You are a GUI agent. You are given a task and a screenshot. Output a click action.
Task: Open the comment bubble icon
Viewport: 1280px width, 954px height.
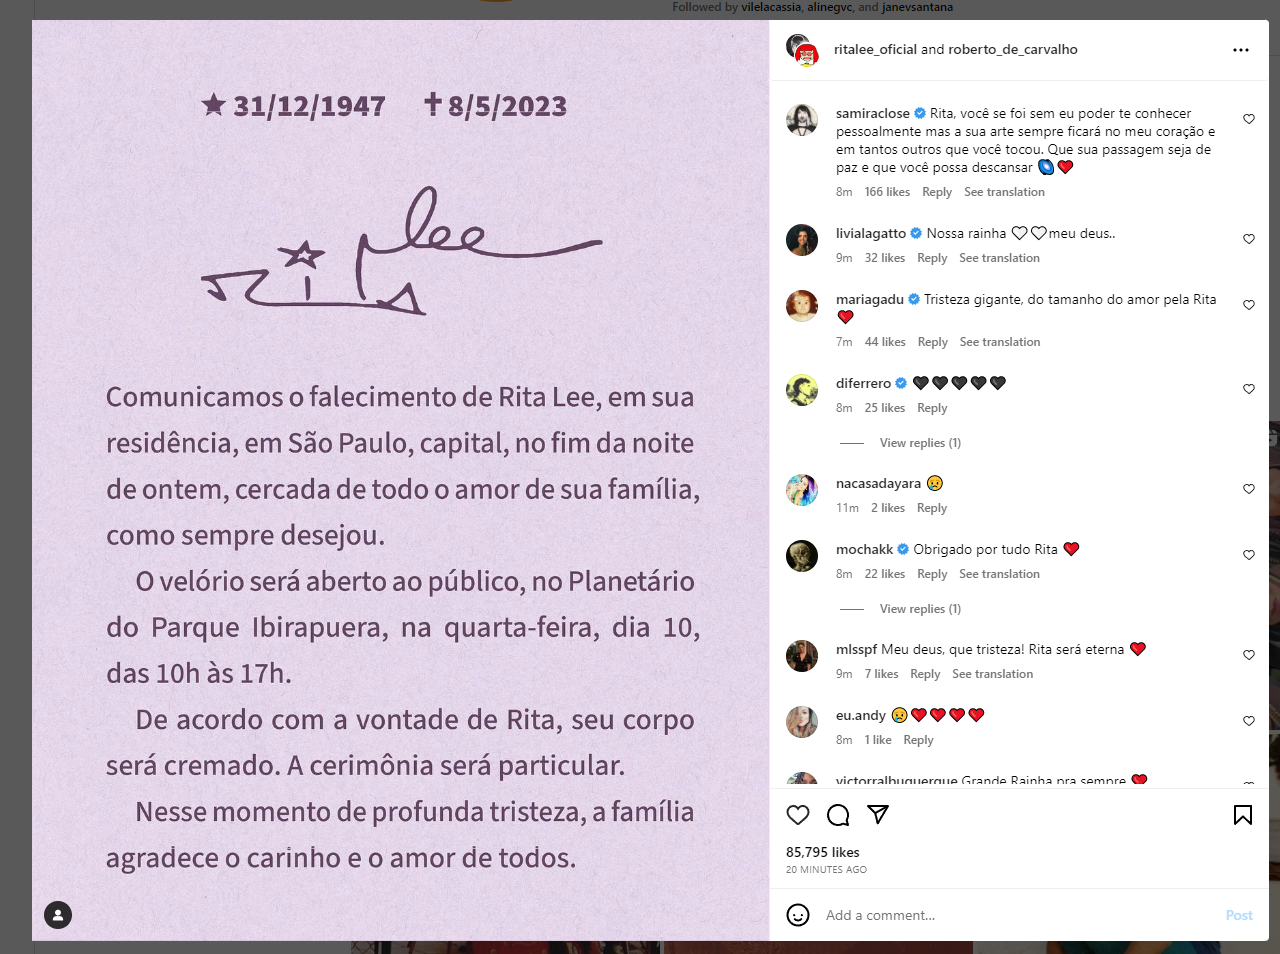point(838,815)
